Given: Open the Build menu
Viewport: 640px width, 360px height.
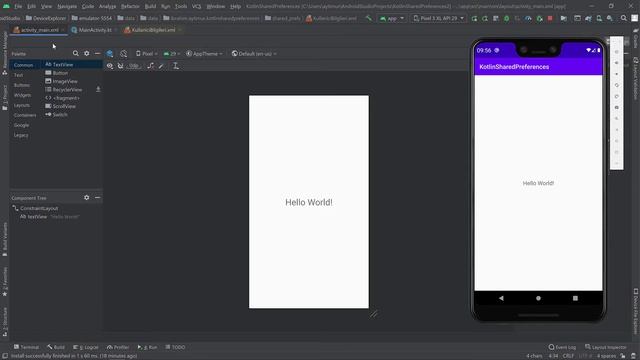Looking at the screenshot, I should (x=150, y=6).
